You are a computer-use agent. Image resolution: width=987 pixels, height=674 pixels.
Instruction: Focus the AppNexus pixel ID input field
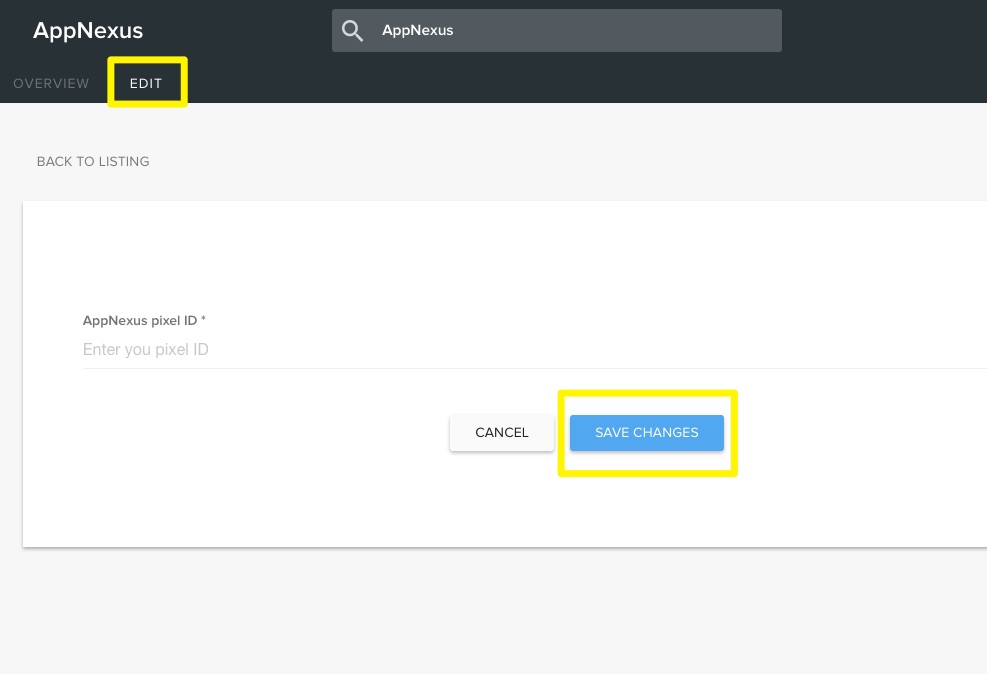tap(534, 349)
